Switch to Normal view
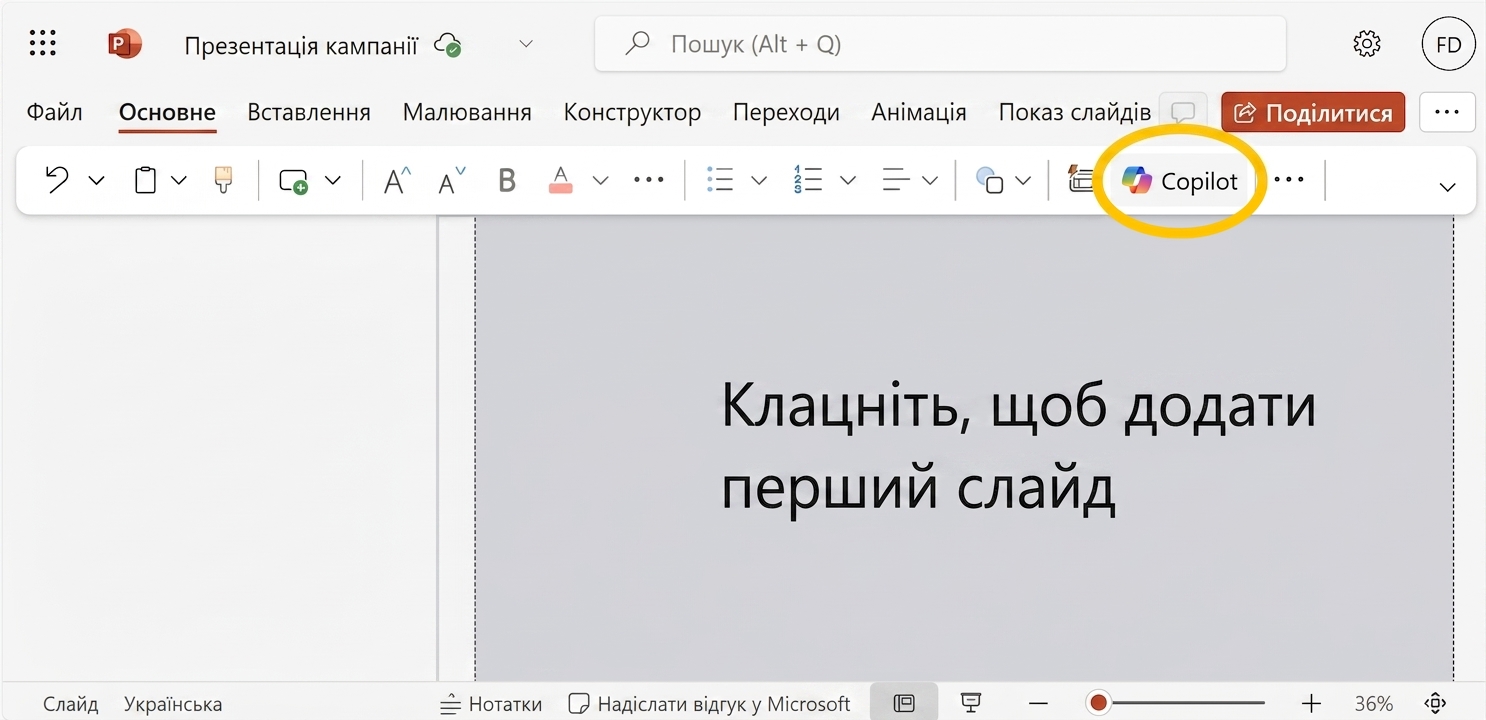The width and height of the screenshot is (1486, 720). tap(904, 703)
